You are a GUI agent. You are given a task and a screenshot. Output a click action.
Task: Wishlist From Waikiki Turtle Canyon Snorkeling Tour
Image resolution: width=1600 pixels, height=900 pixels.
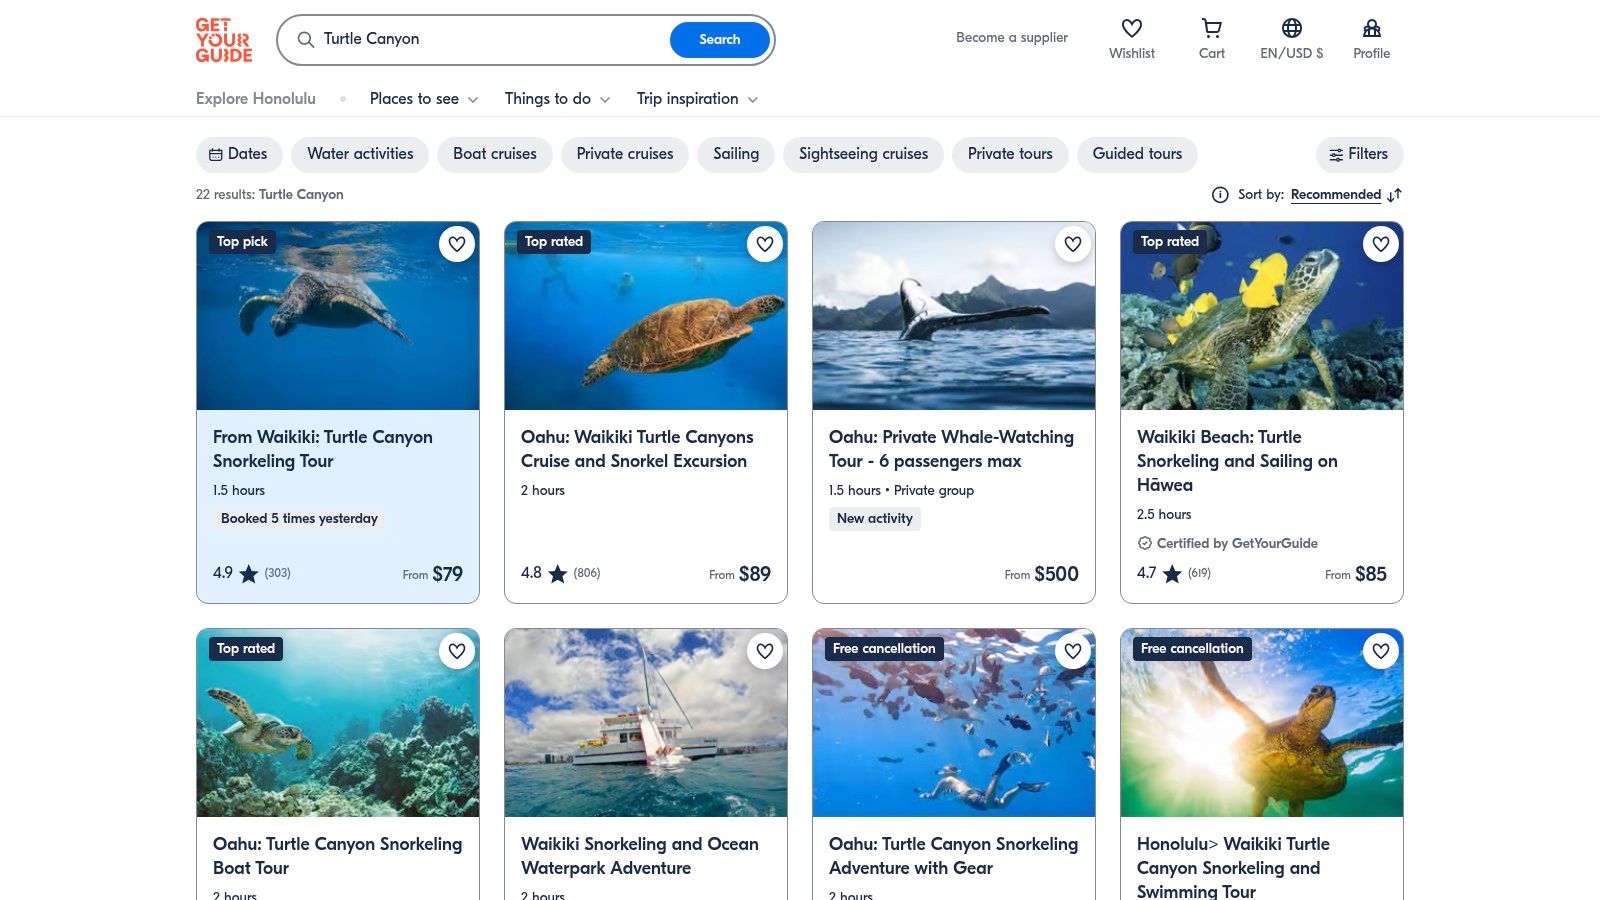tap(457, 244)
